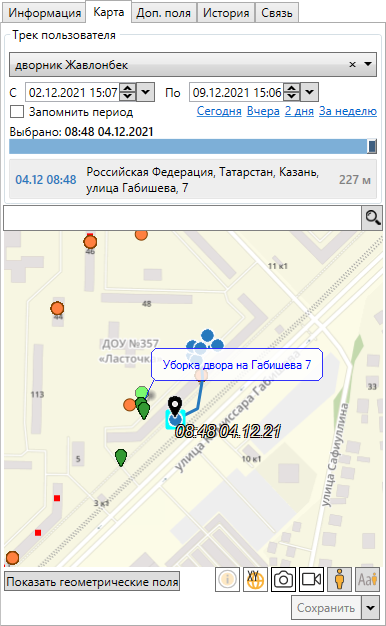Click the start date field 02.12.2021 15:07
386x626 pixels.
[73, 93]
